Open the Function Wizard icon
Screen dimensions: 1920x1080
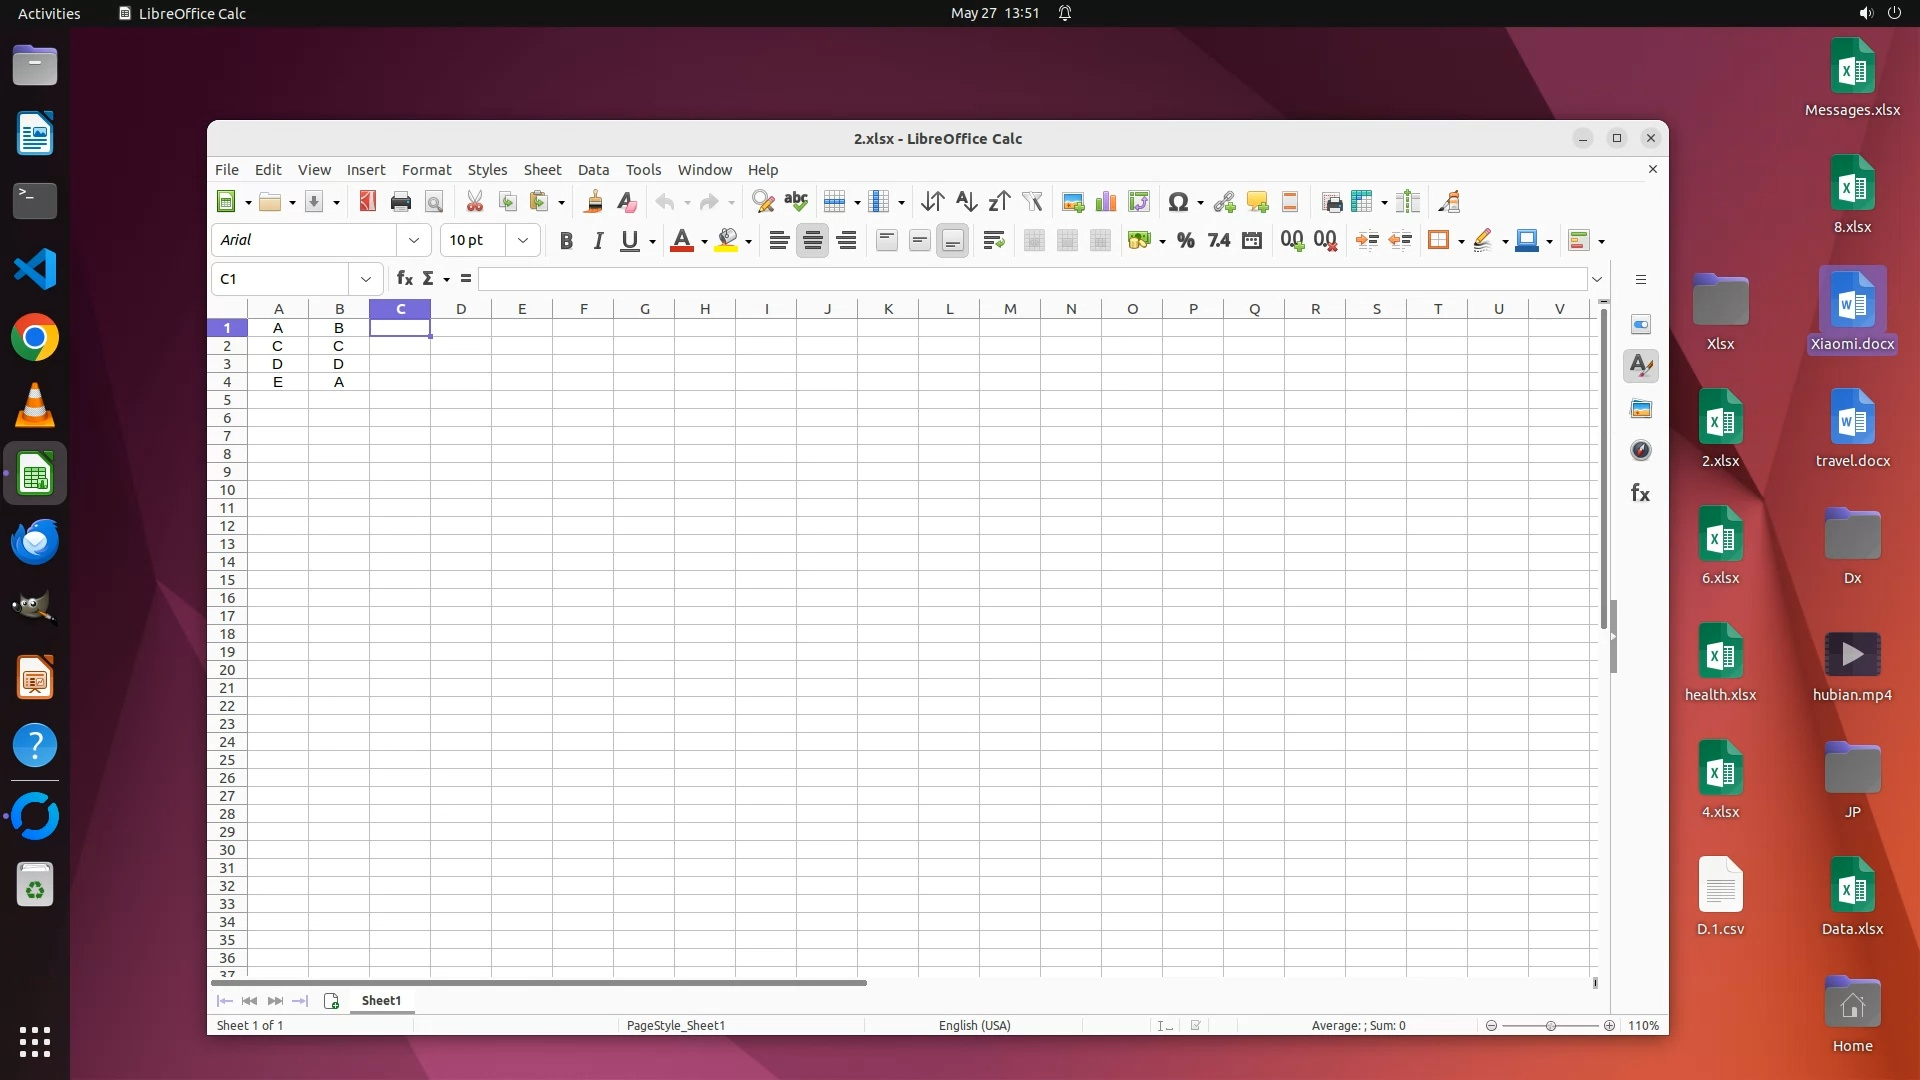tap(404, 279)
